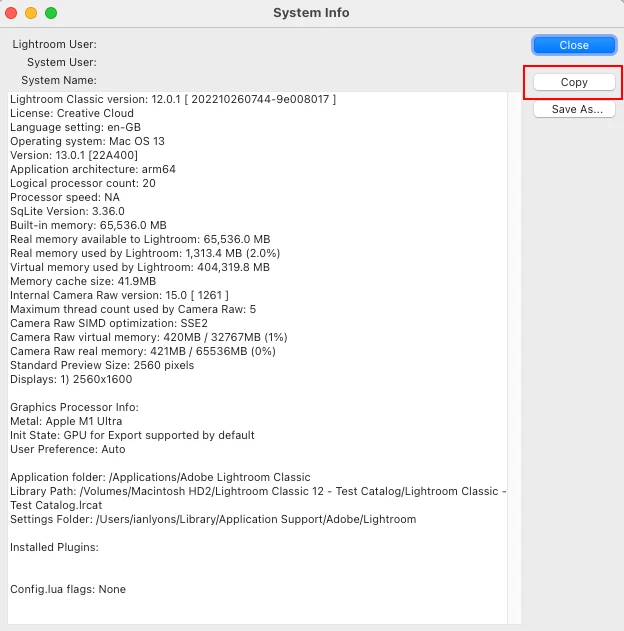
Task: Select the Displays: 1) 2560x1600 line
Action: [71, 379]
